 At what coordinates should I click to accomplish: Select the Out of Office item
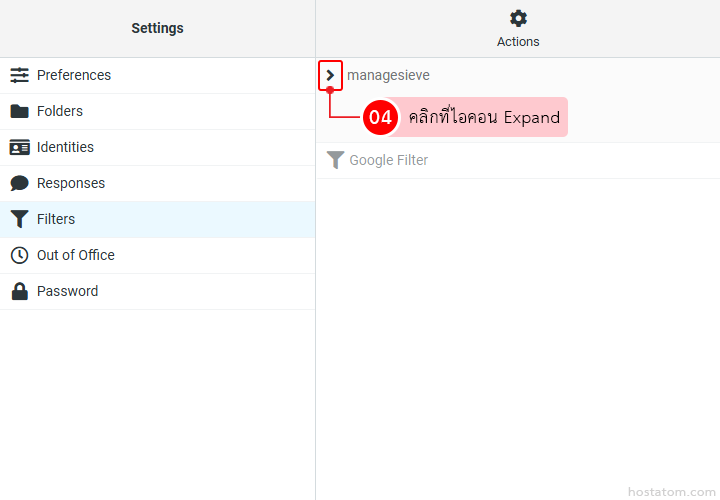[x=76, y=255]
